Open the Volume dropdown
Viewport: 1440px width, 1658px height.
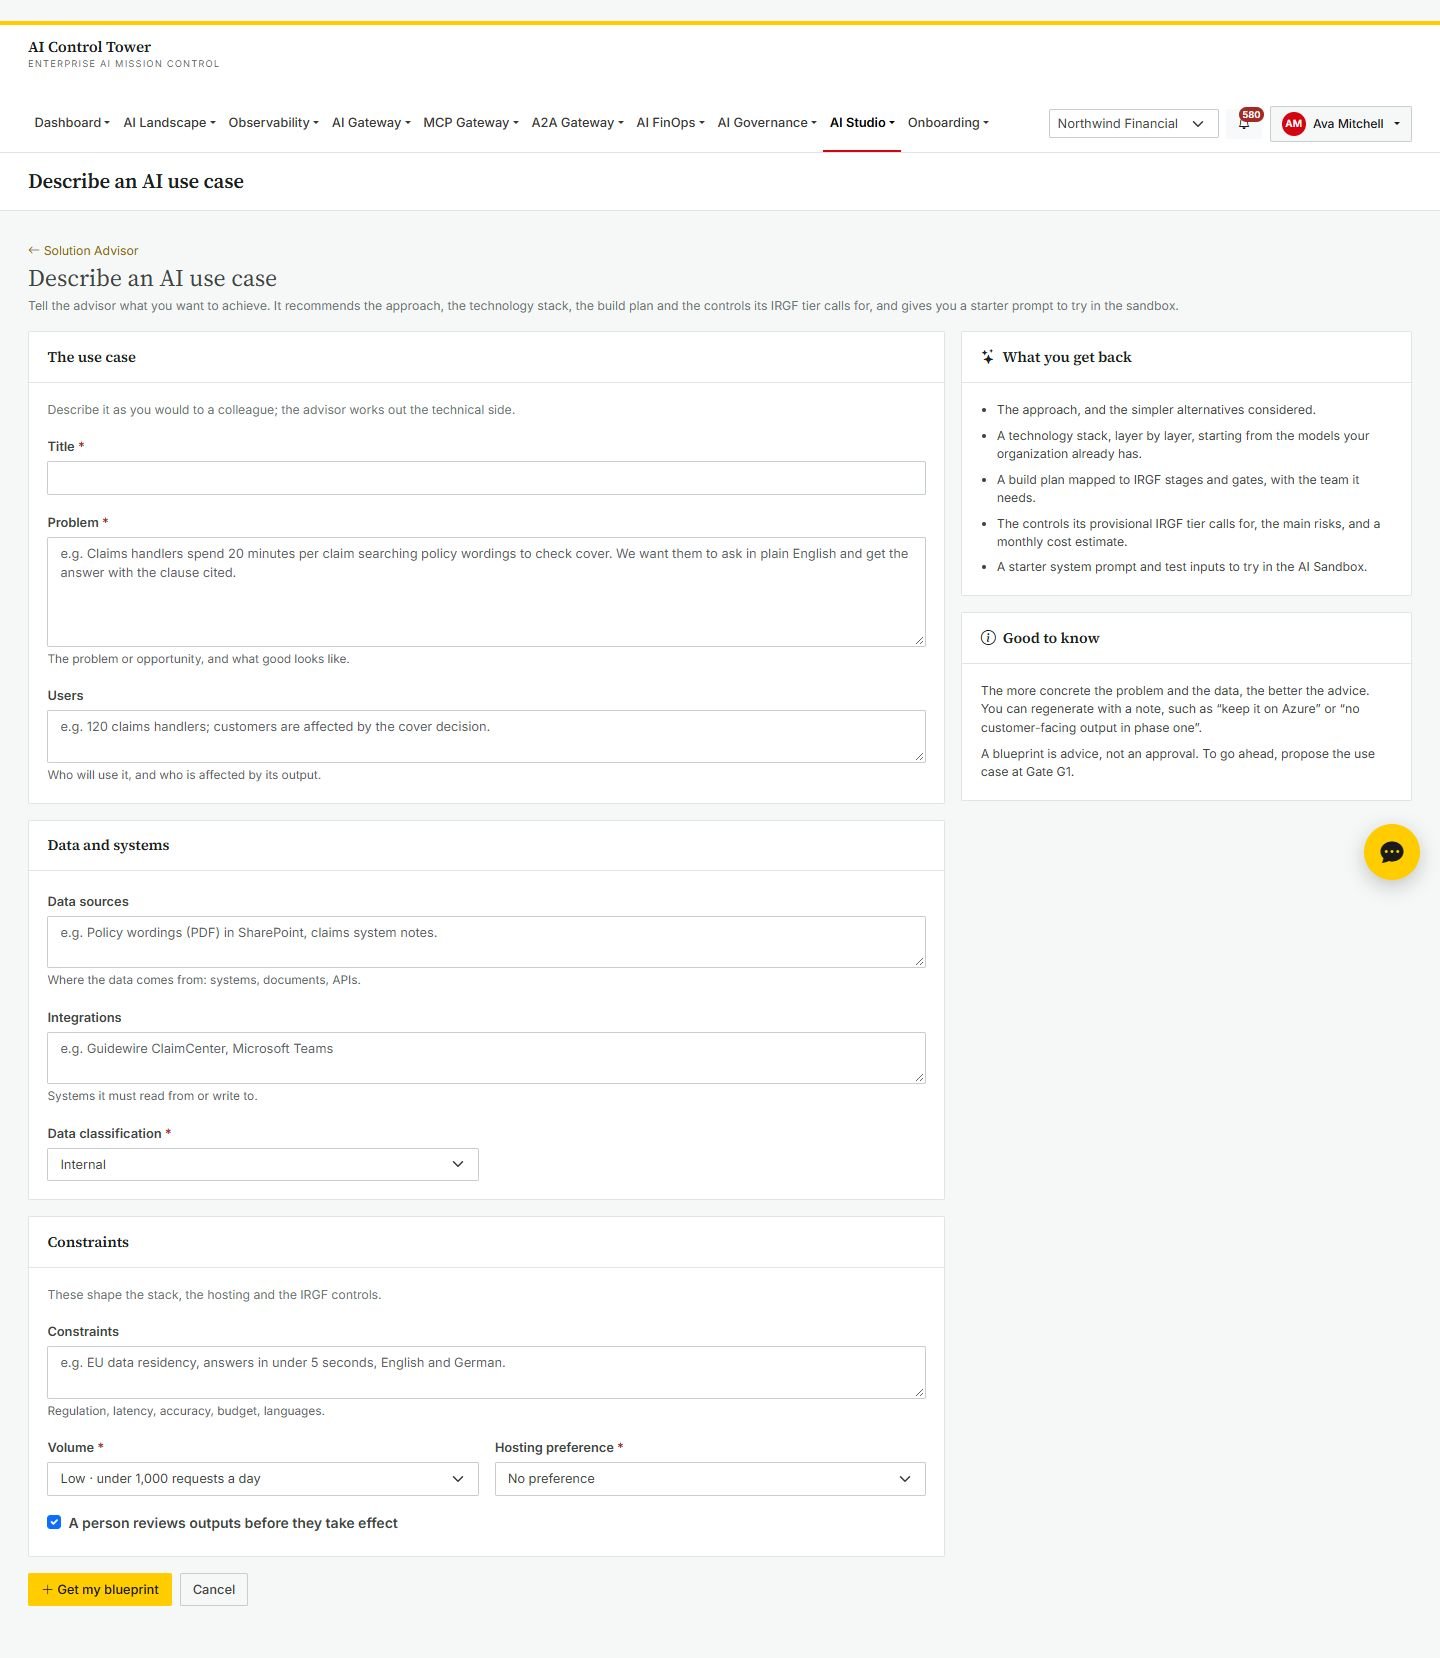click(263, 1478)
